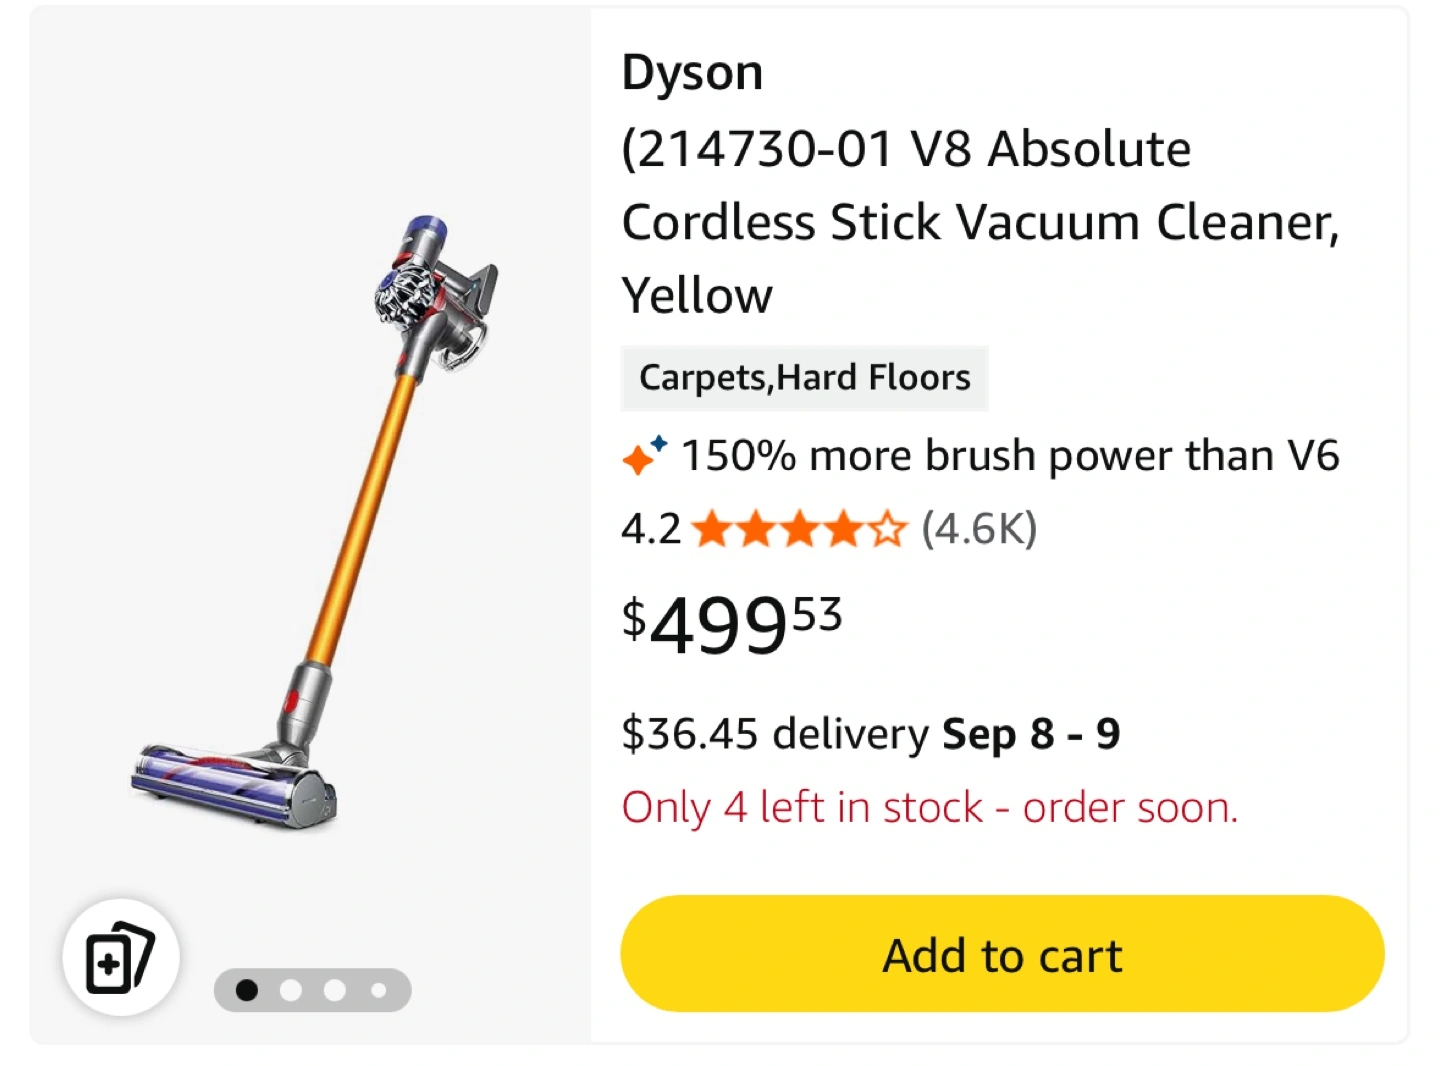Click the empty fifth rating star

coord(887,529)
